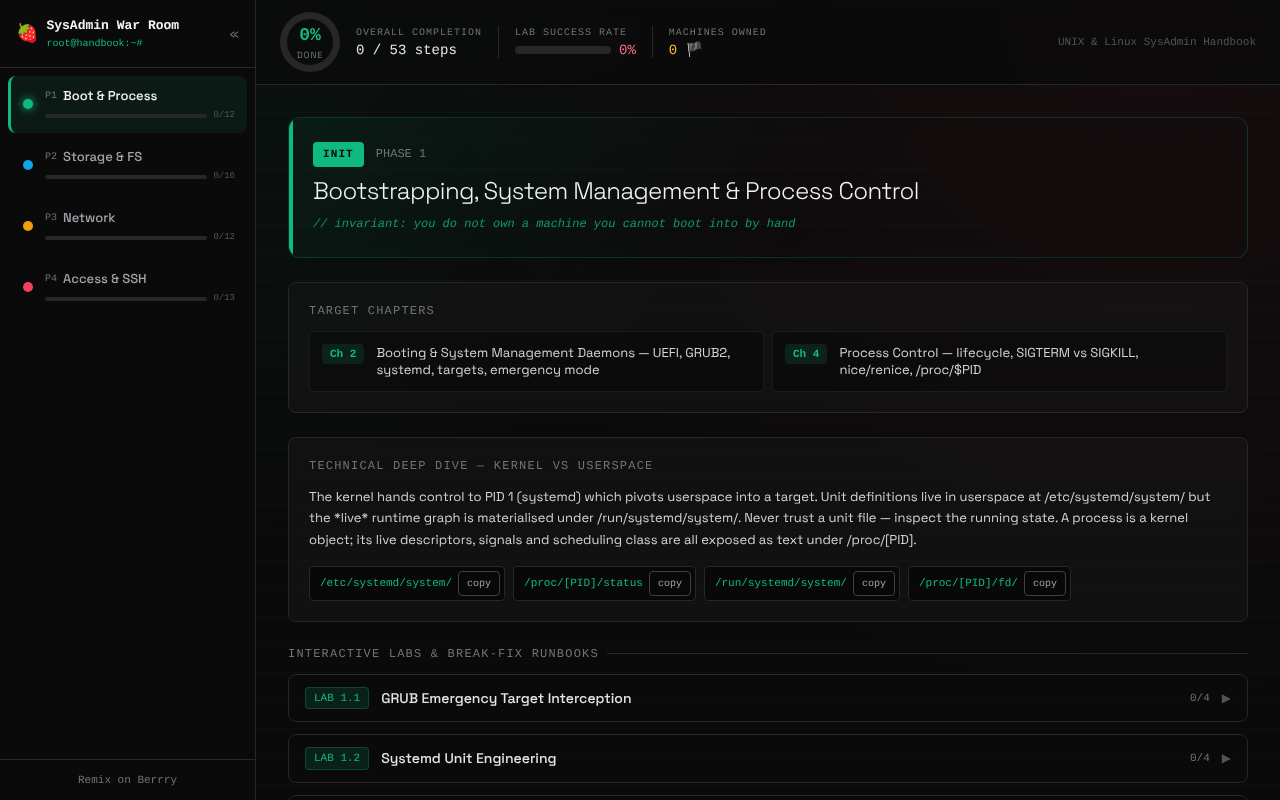Click the red 0% lab success value
1280x800 pixels.
[627, 50]
